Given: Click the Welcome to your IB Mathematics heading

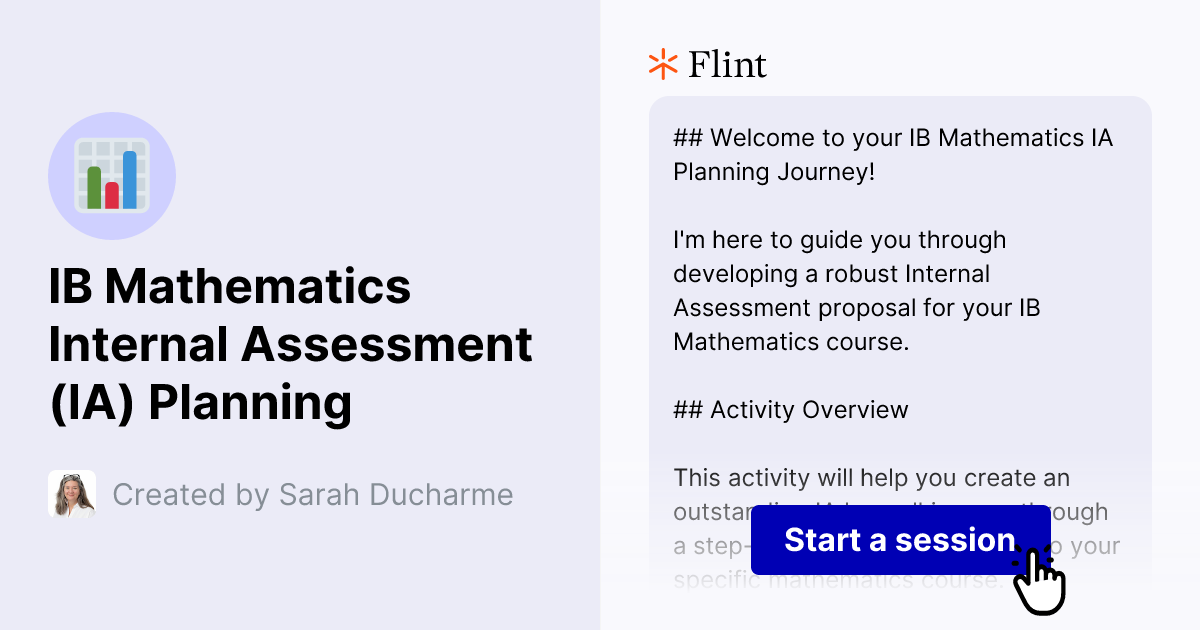Looking at the screenshot, I should 890,155.
